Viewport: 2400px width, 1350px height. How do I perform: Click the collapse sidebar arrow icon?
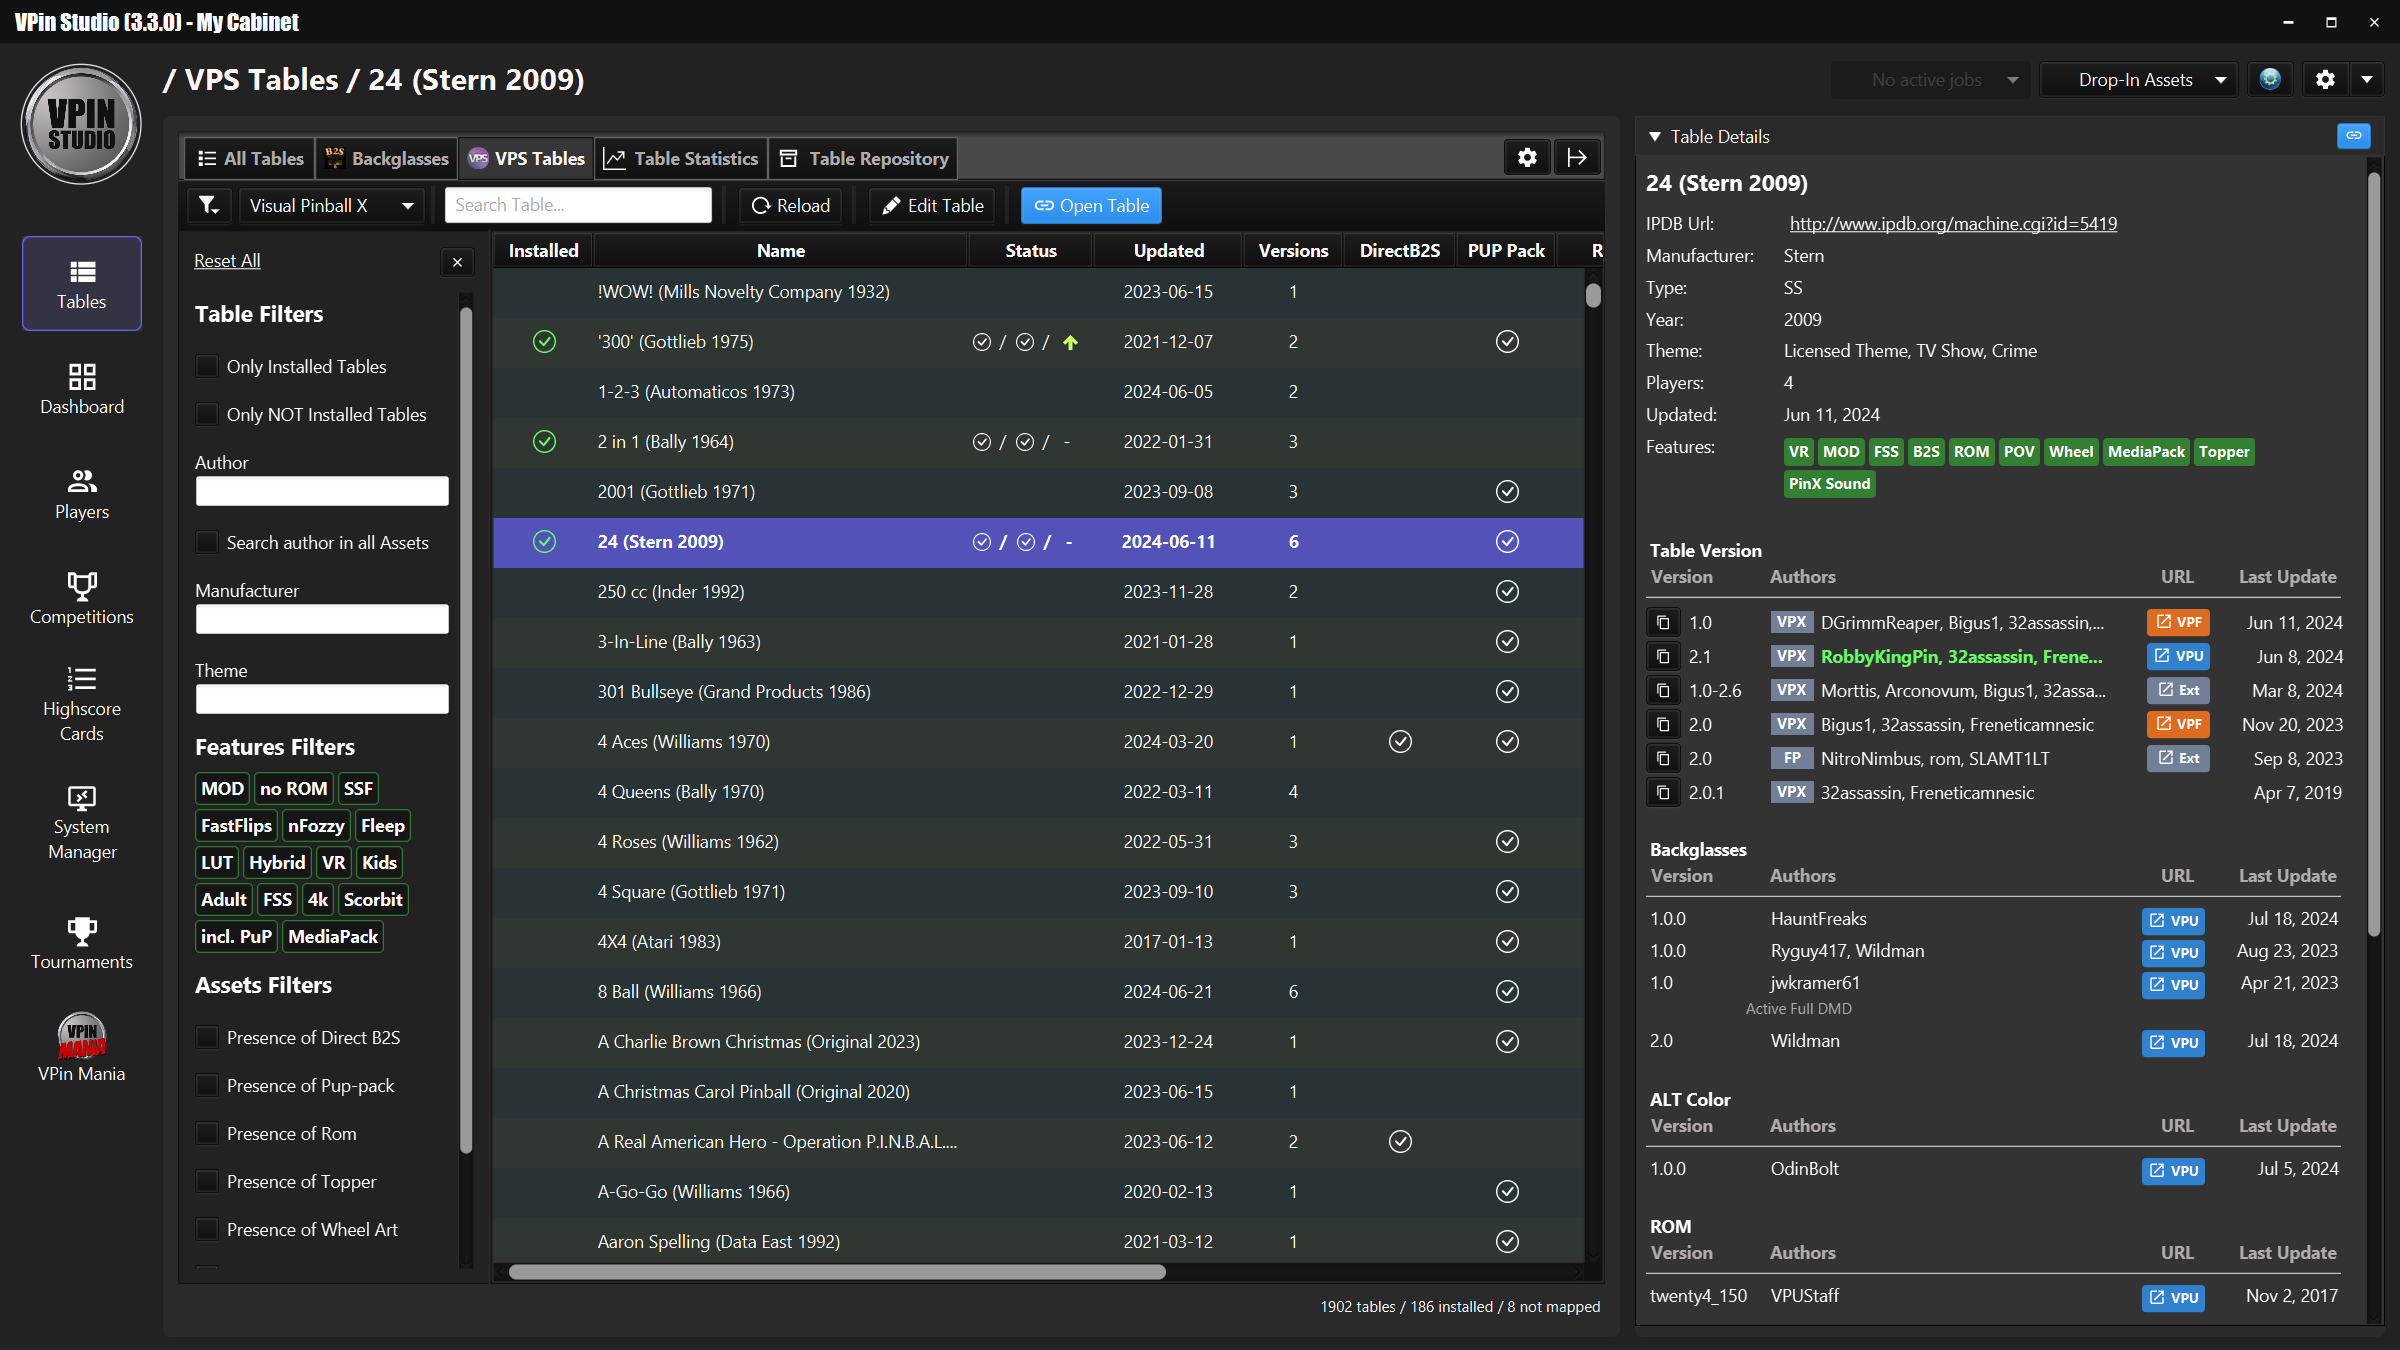point(1577,157)
